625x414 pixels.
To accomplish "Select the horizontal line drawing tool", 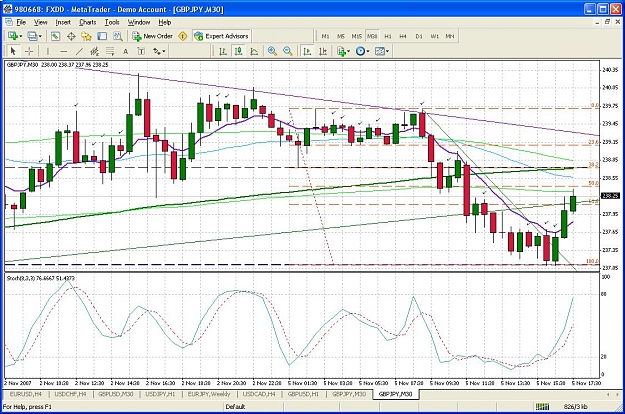I will pyautogui.click(x=63, y=51).
